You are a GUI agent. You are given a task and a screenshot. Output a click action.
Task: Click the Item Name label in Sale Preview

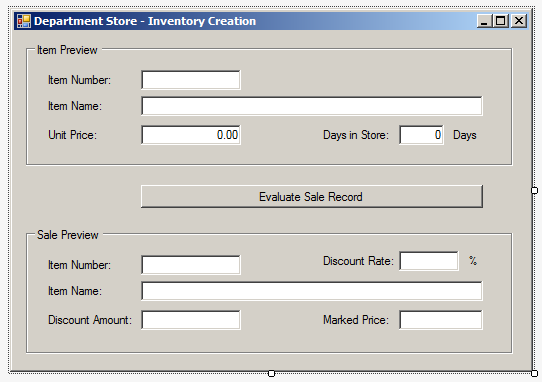[75, 291]
